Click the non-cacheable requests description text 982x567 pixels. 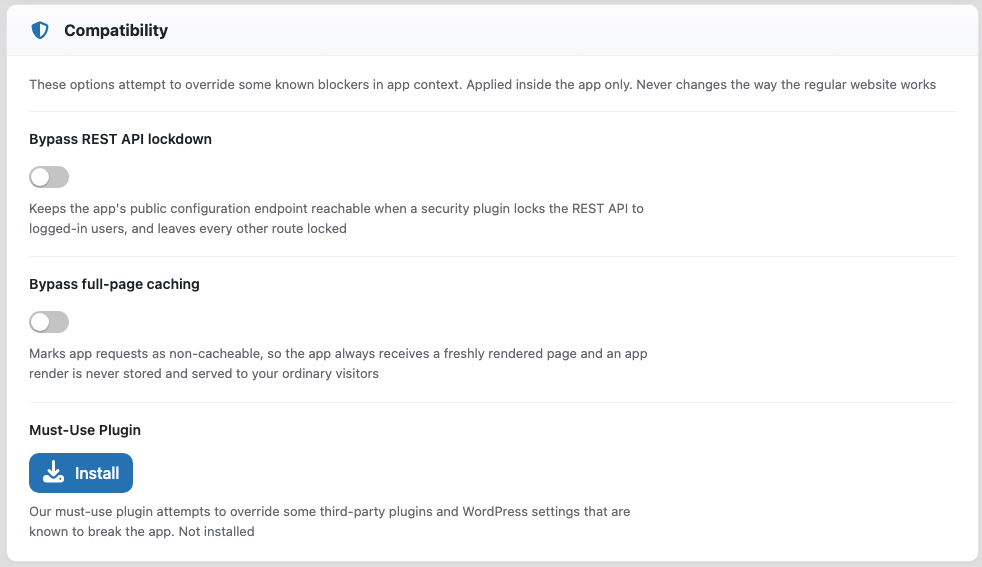[338, 363]
